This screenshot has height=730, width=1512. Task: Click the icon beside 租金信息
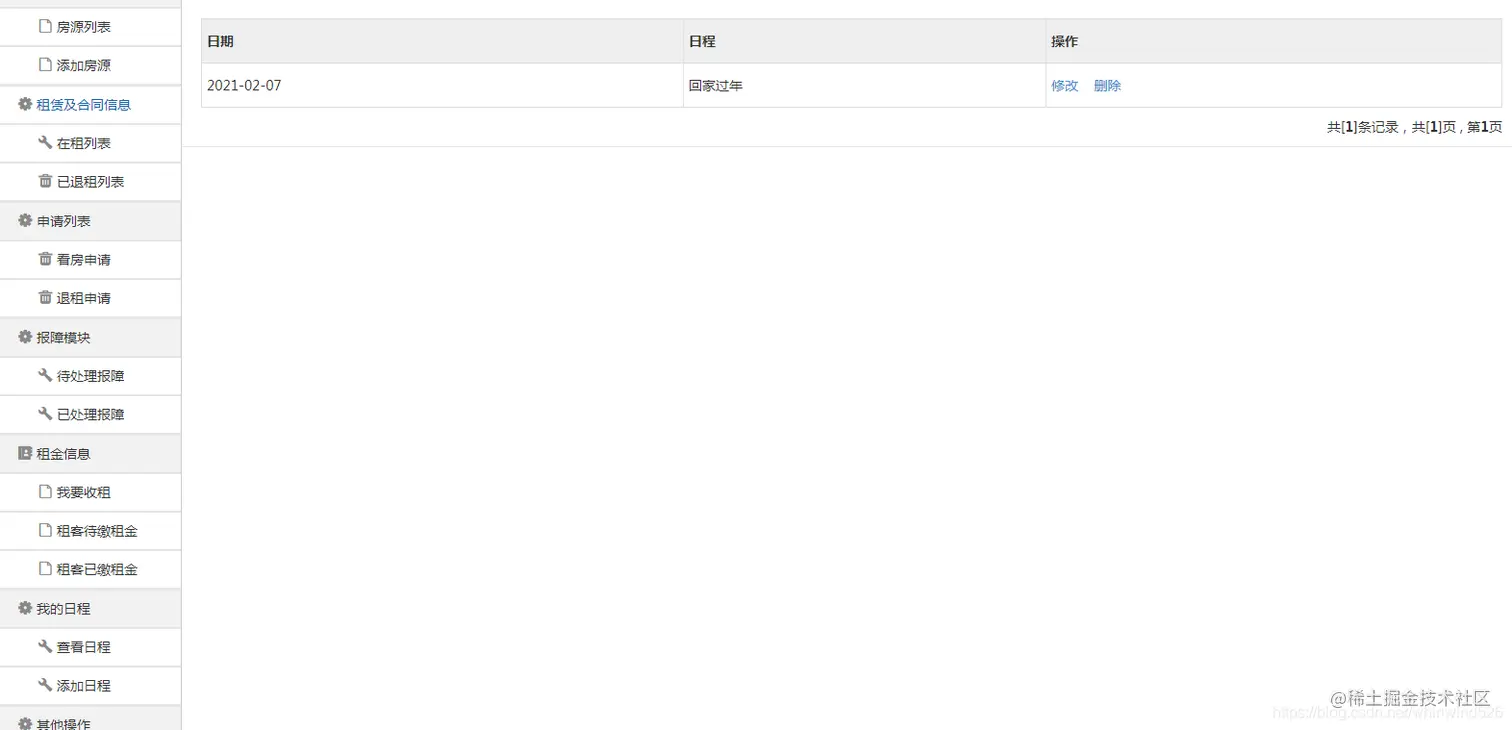(x=25, y=453)
